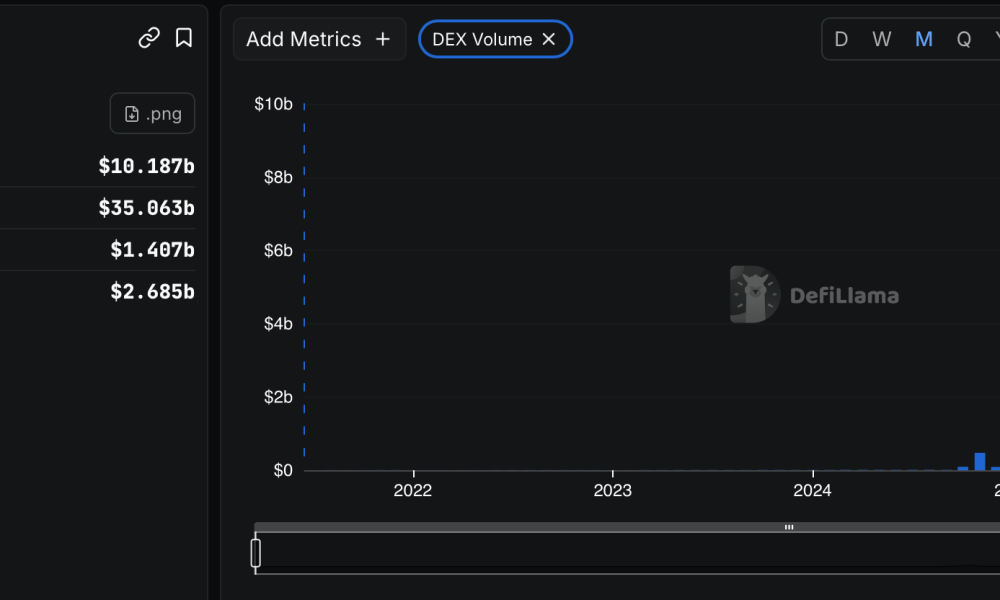1000x600 pixels.
Task: Download the chart as .png
Action: [x=152, y=113]
